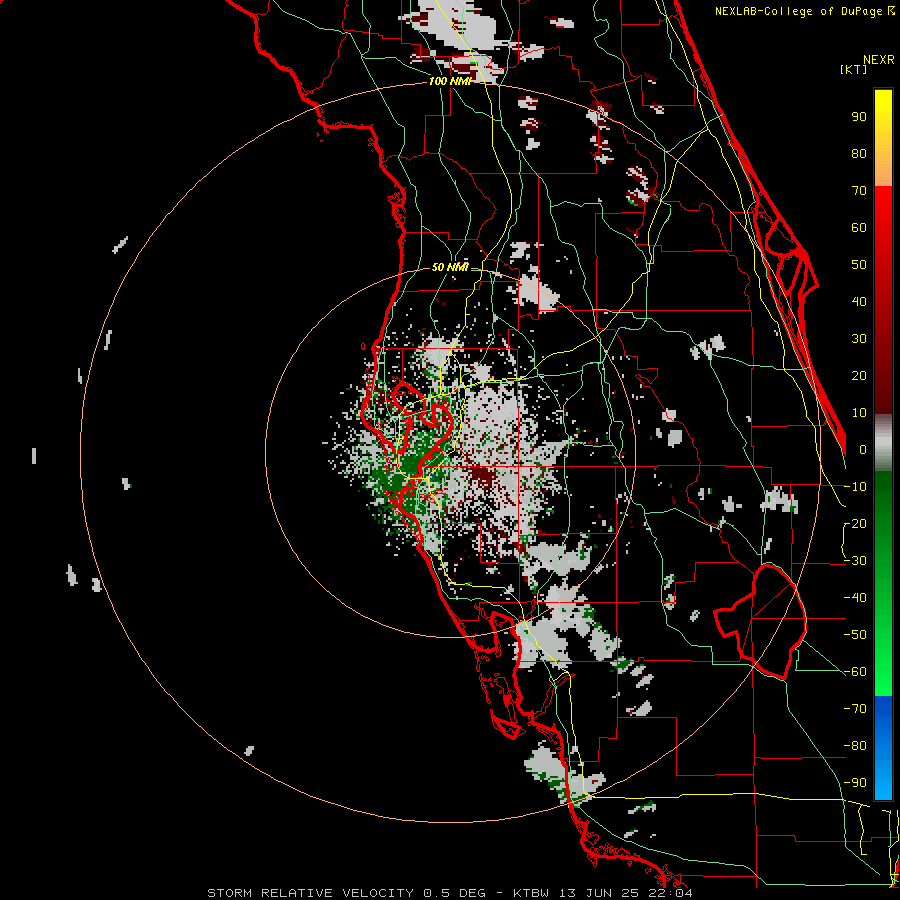Screen dimensions: 900x900
Task: Click the "50" scale value on the color bar
Action: (x=859, y=265)
